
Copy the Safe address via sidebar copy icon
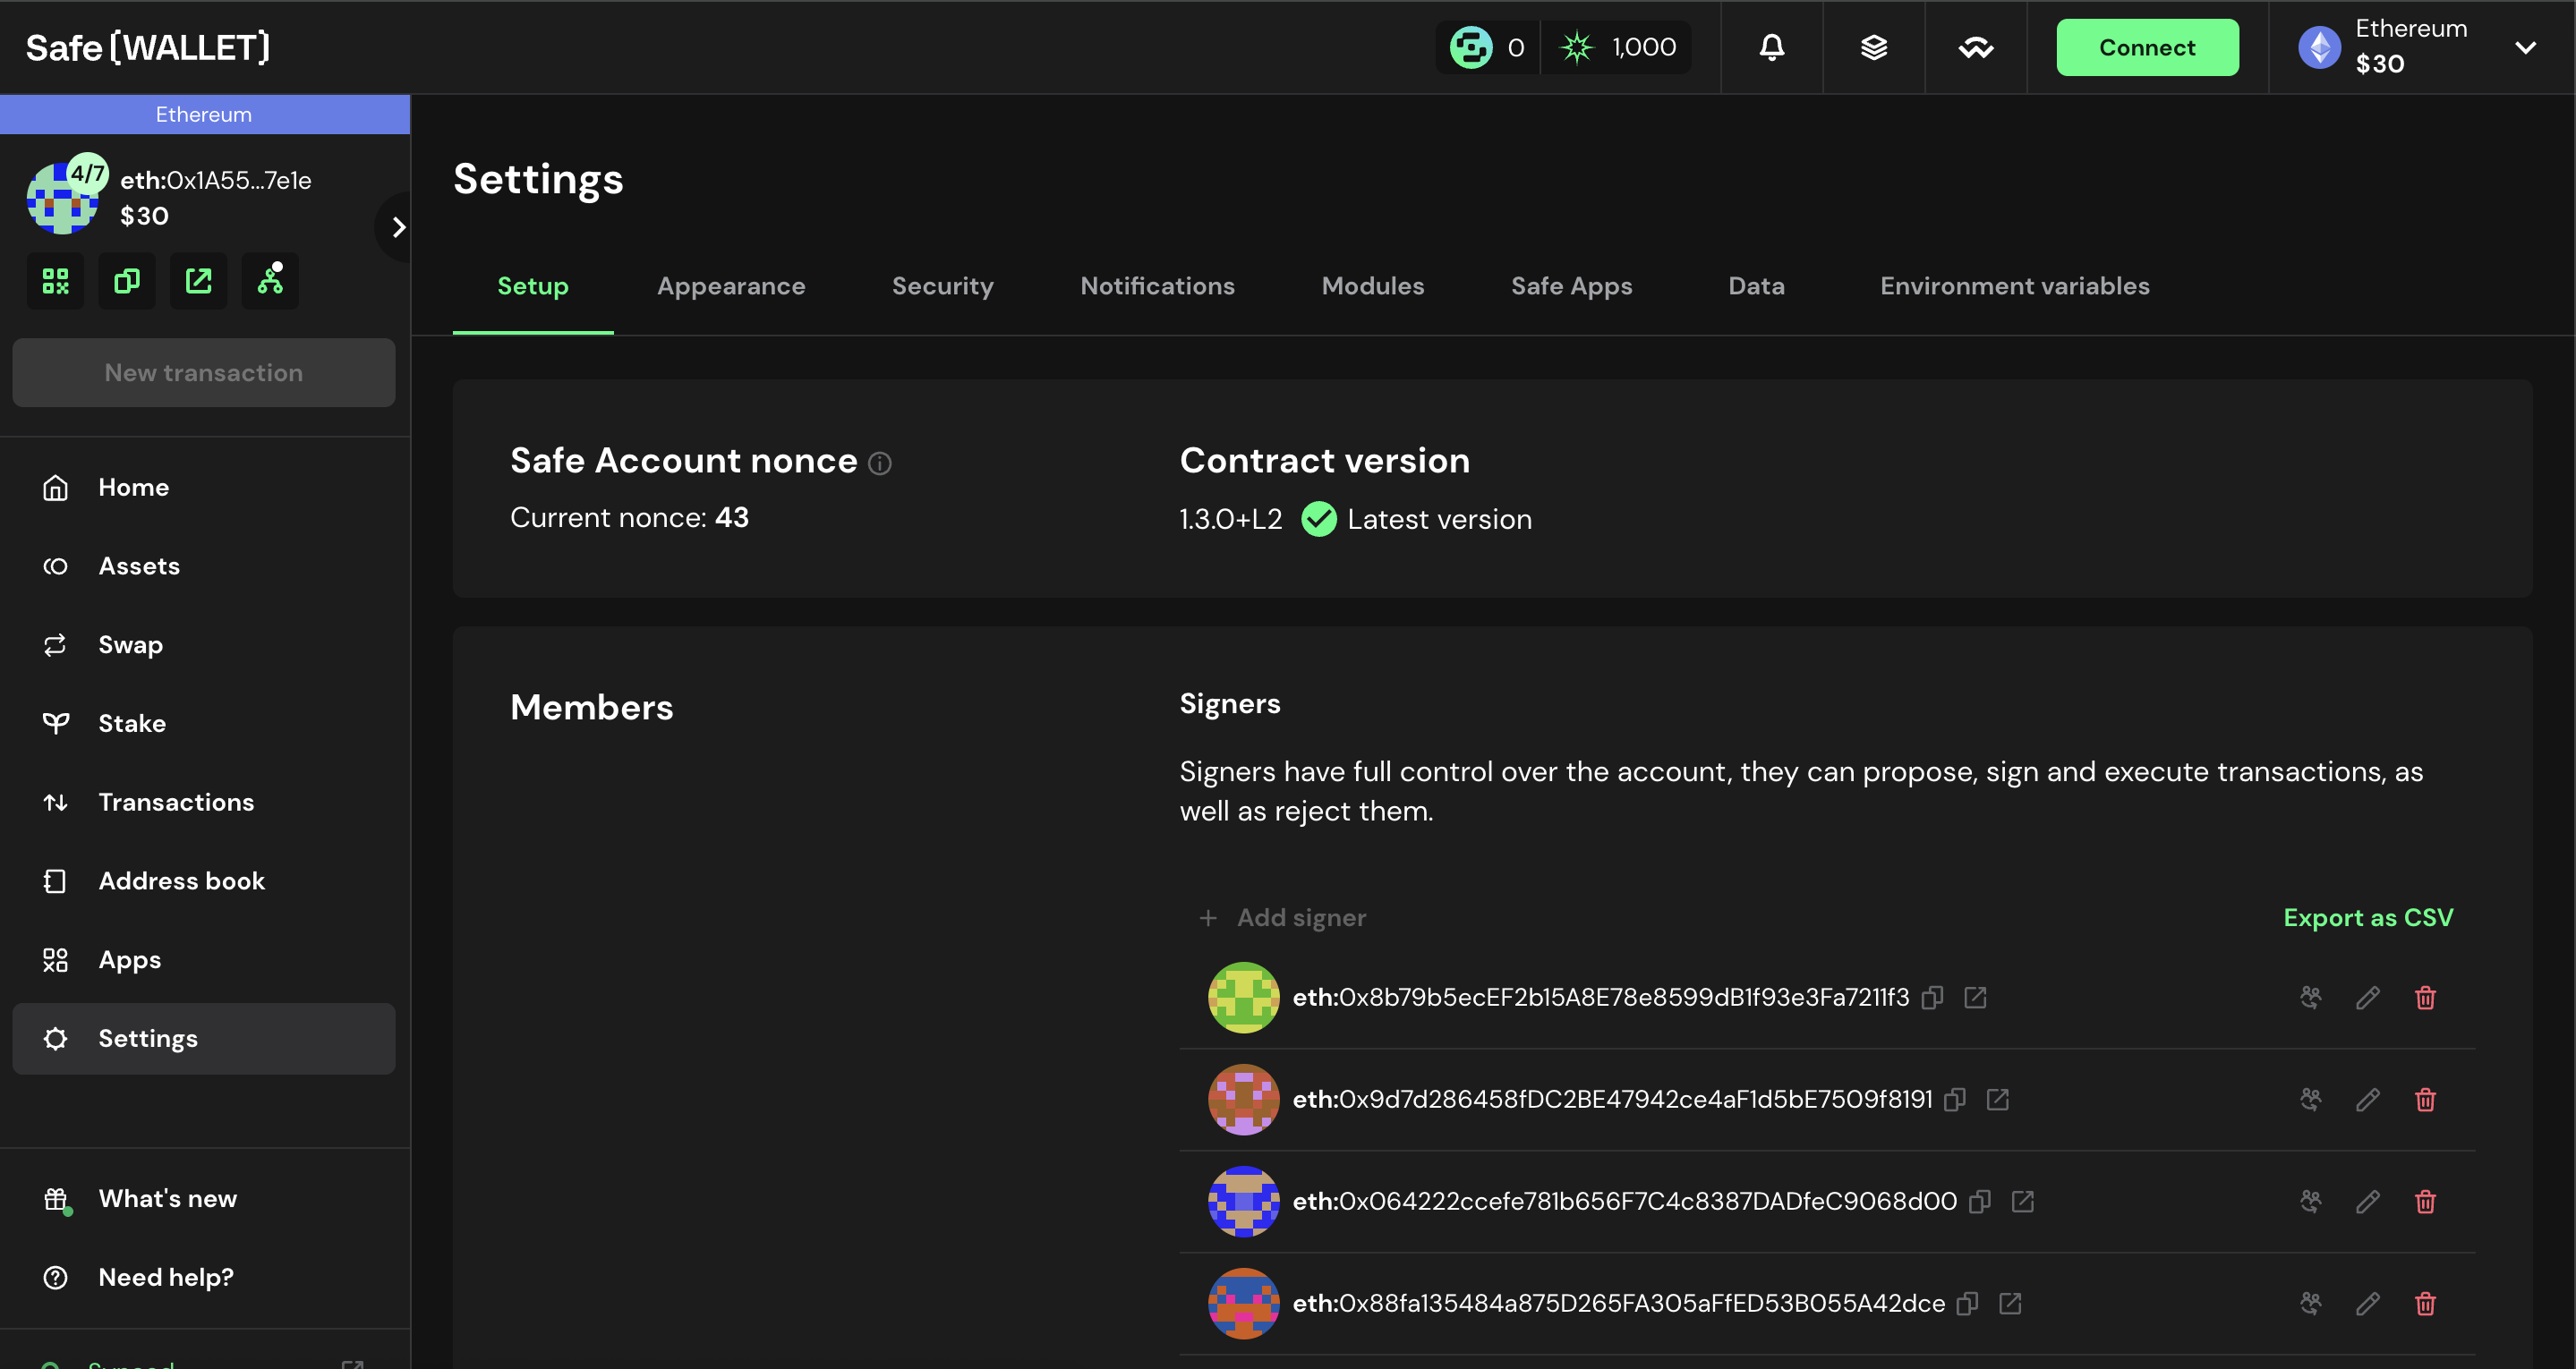(127, 281)
